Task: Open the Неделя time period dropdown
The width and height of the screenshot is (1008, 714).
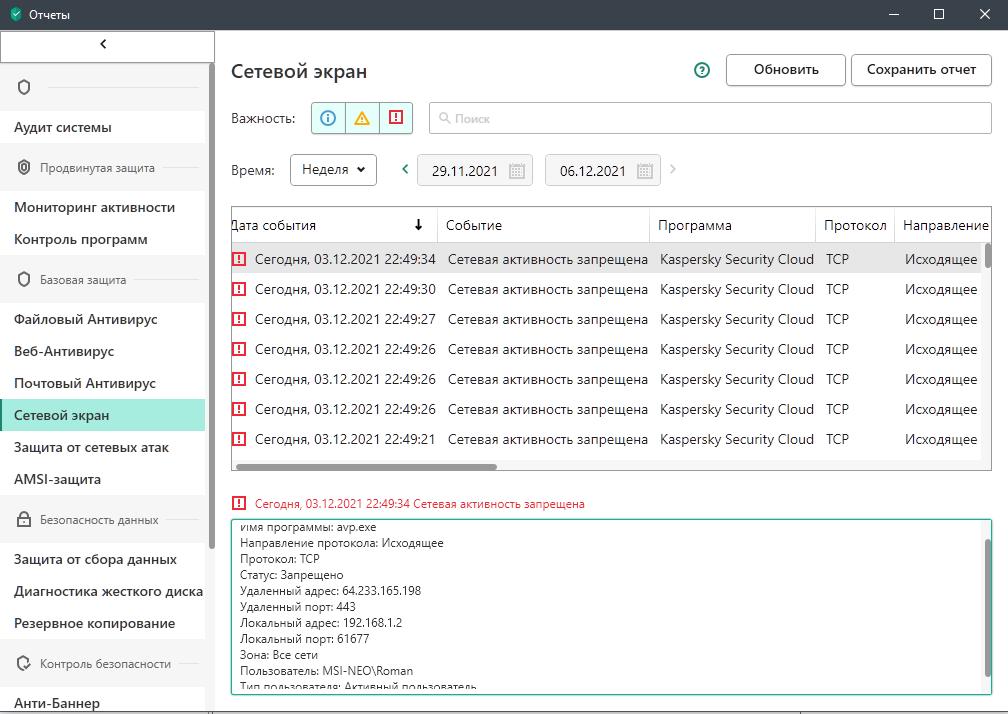Action: [333, 170]
